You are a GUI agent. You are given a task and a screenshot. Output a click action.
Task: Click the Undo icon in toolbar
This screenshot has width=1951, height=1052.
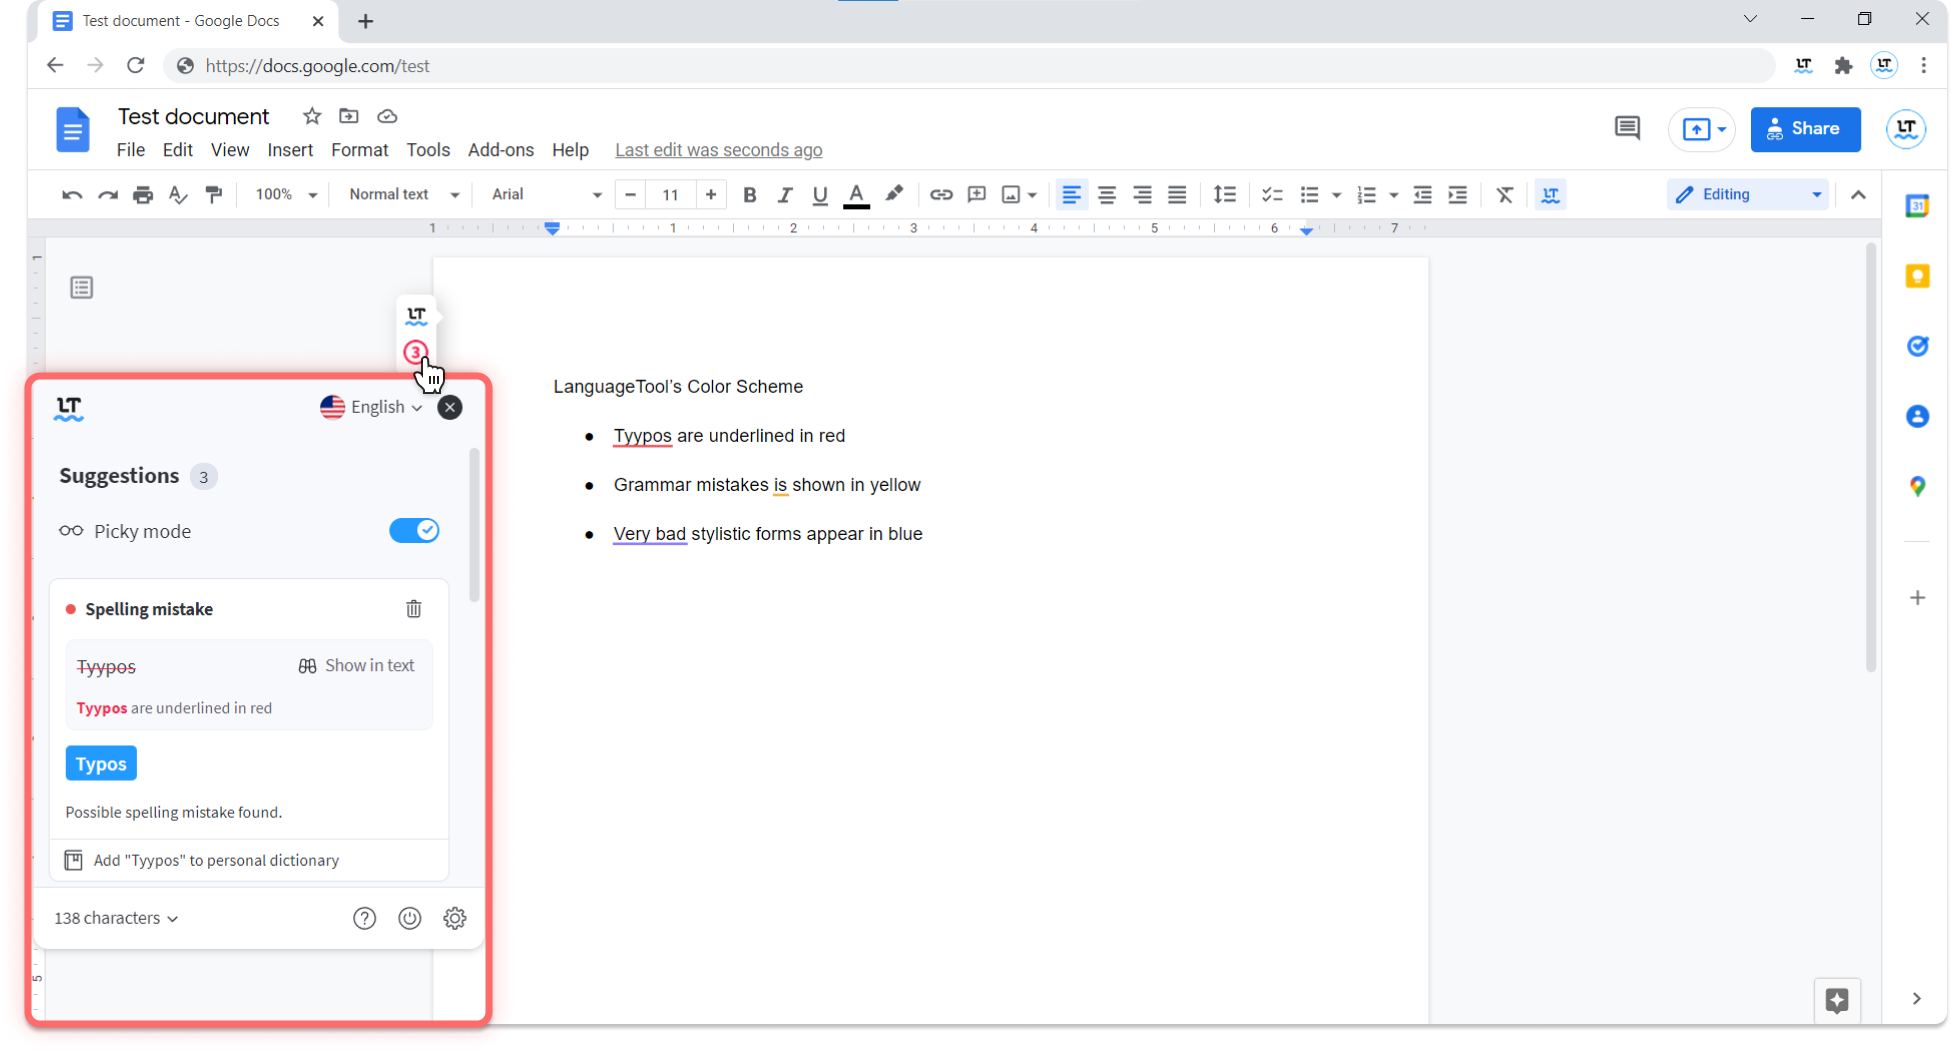coord(71,195)
